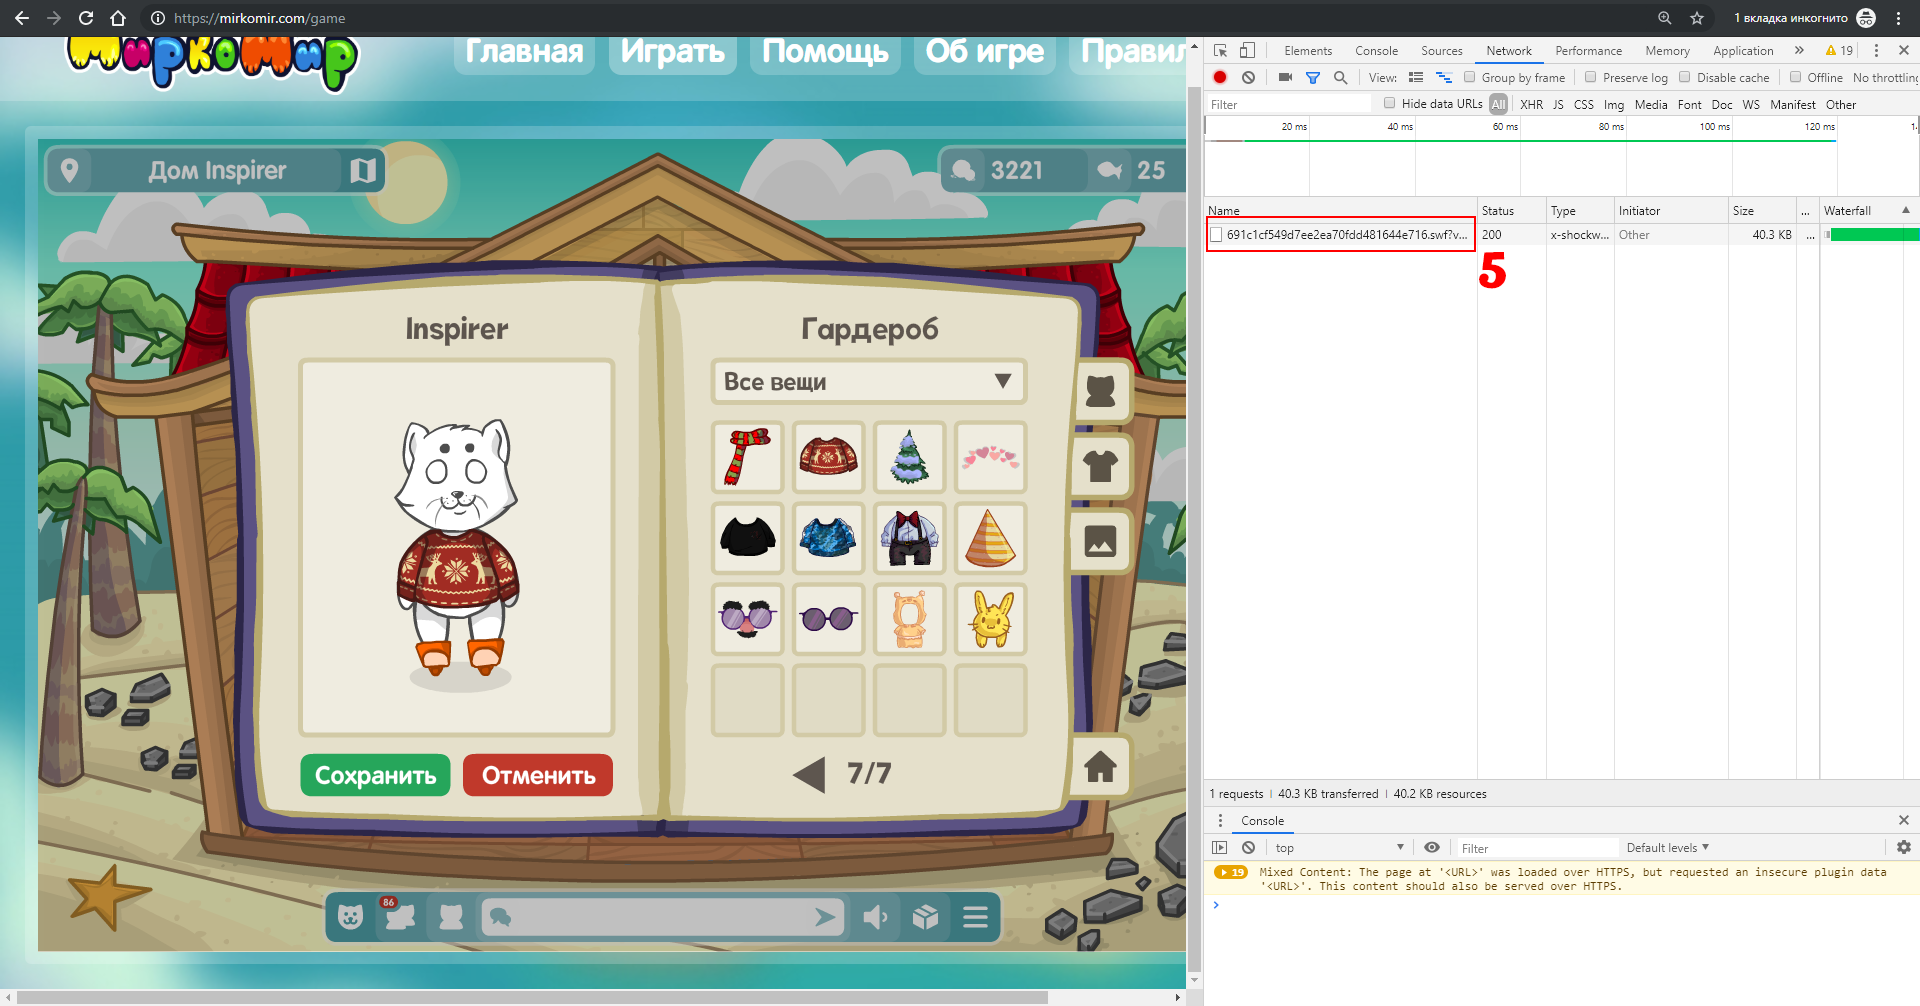Open DevTools three-dot customize menu
The width and height of the screenshot is (1920, 1006).
[1876, 50]
